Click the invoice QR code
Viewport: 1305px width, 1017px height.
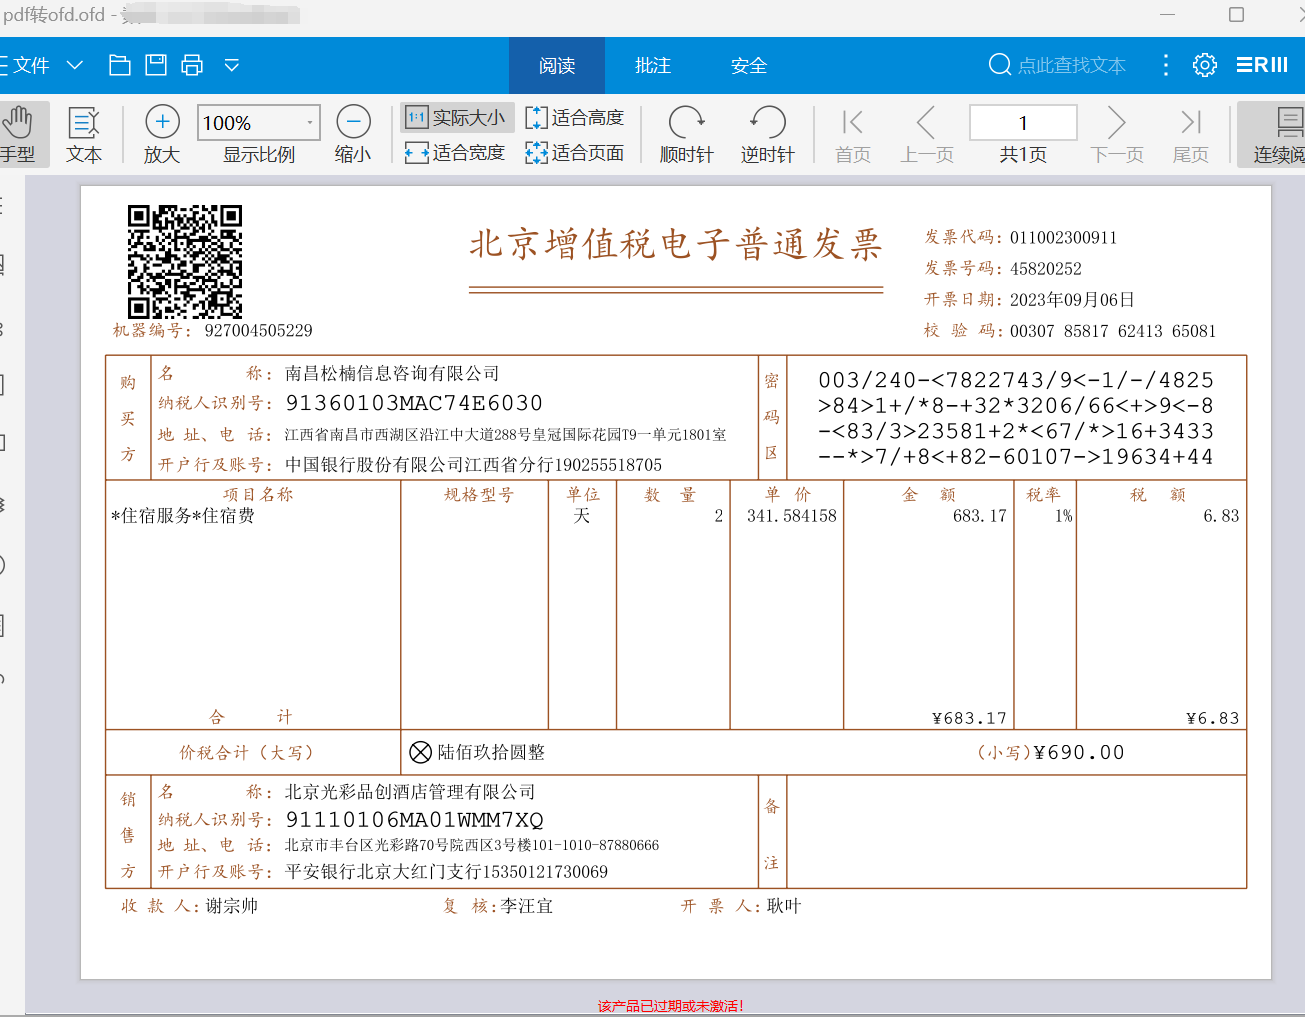tap(185, 262)
